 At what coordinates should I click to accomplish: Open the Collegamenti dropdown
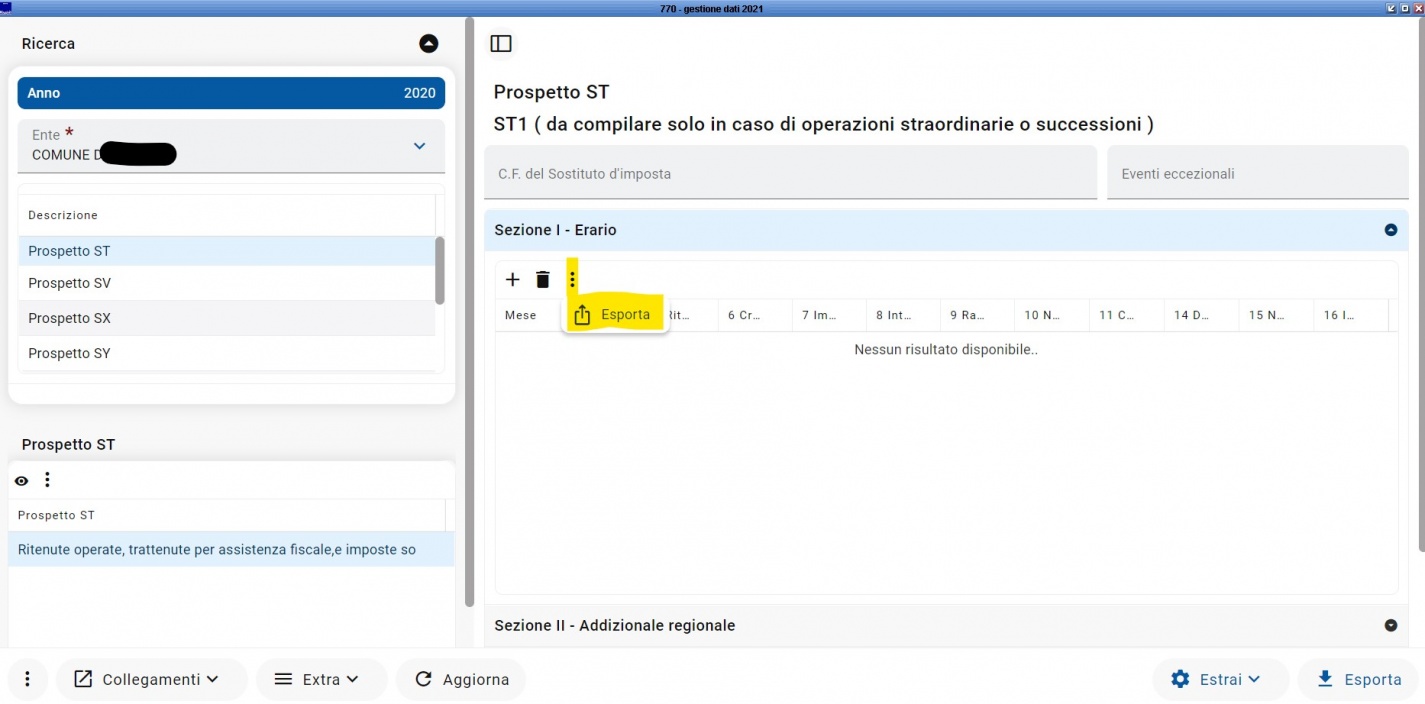point(151,679)
